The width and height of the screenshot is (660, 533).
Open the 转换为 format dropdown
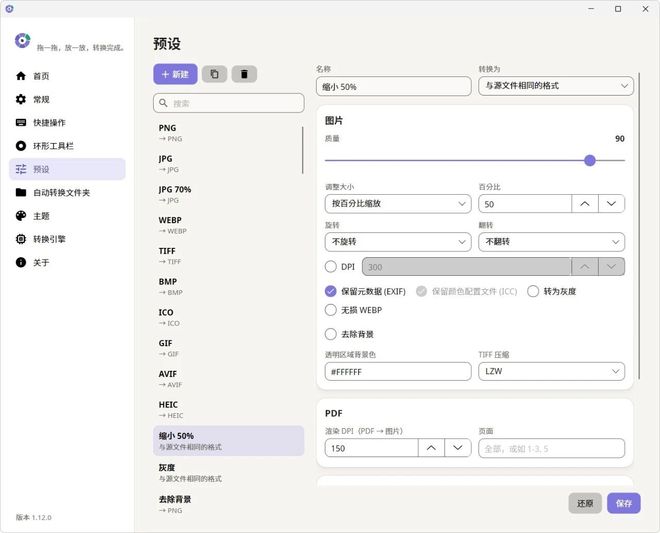(x=556, y=86)
